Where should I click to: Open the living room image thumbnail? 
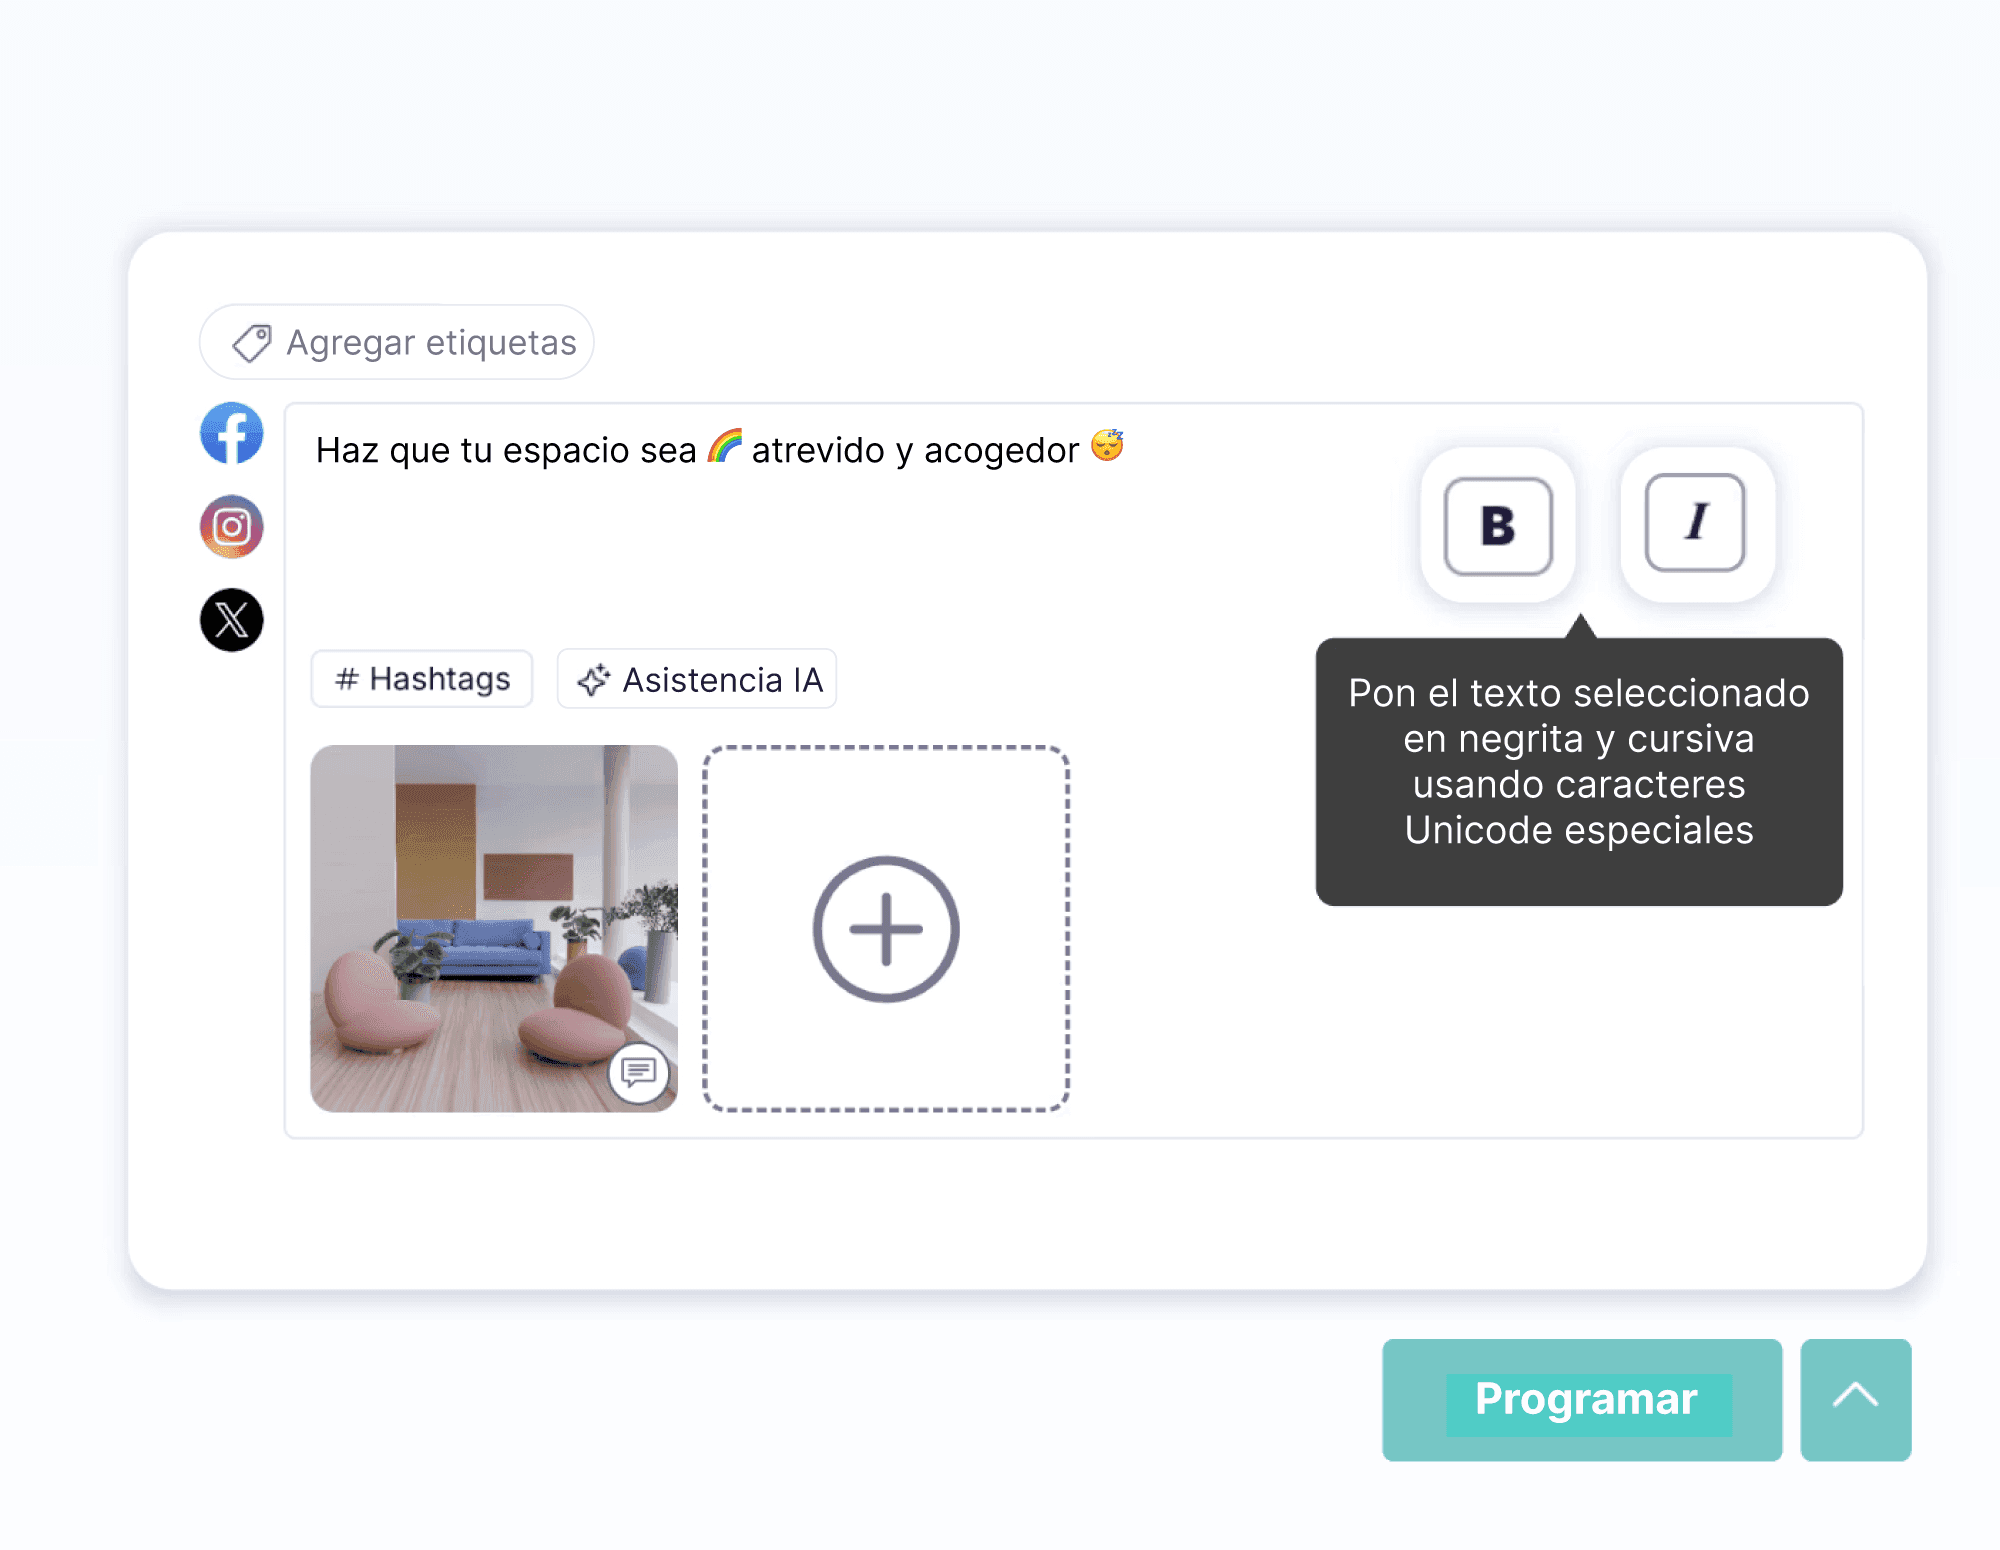pos(494,928)
